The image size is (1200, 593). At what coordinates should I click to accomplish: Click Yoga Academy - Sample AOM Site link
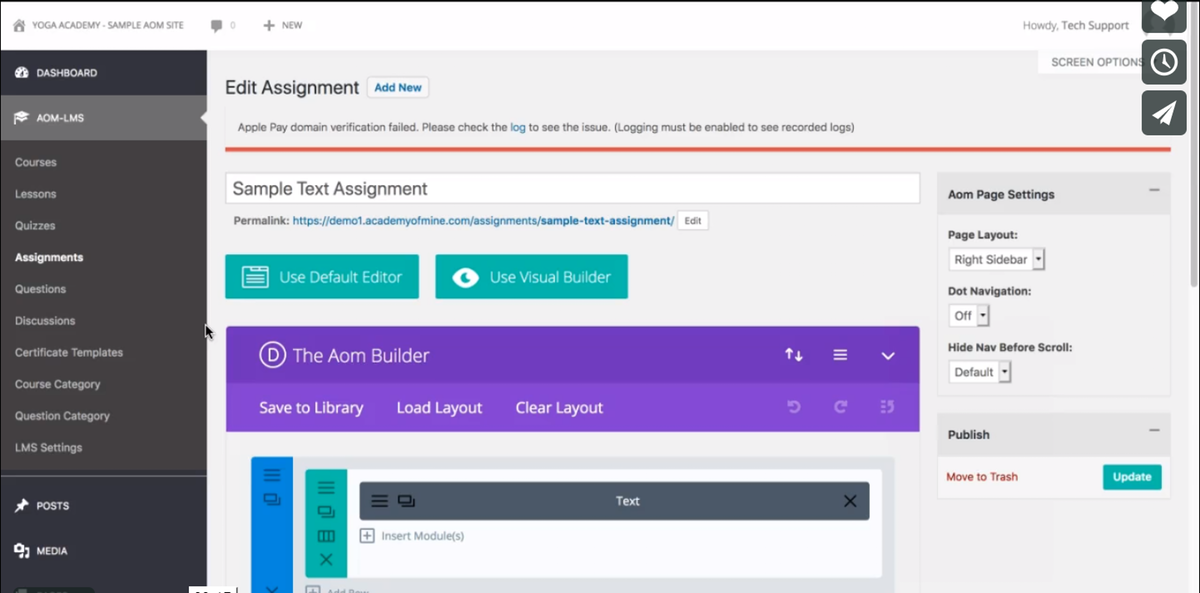108,25
